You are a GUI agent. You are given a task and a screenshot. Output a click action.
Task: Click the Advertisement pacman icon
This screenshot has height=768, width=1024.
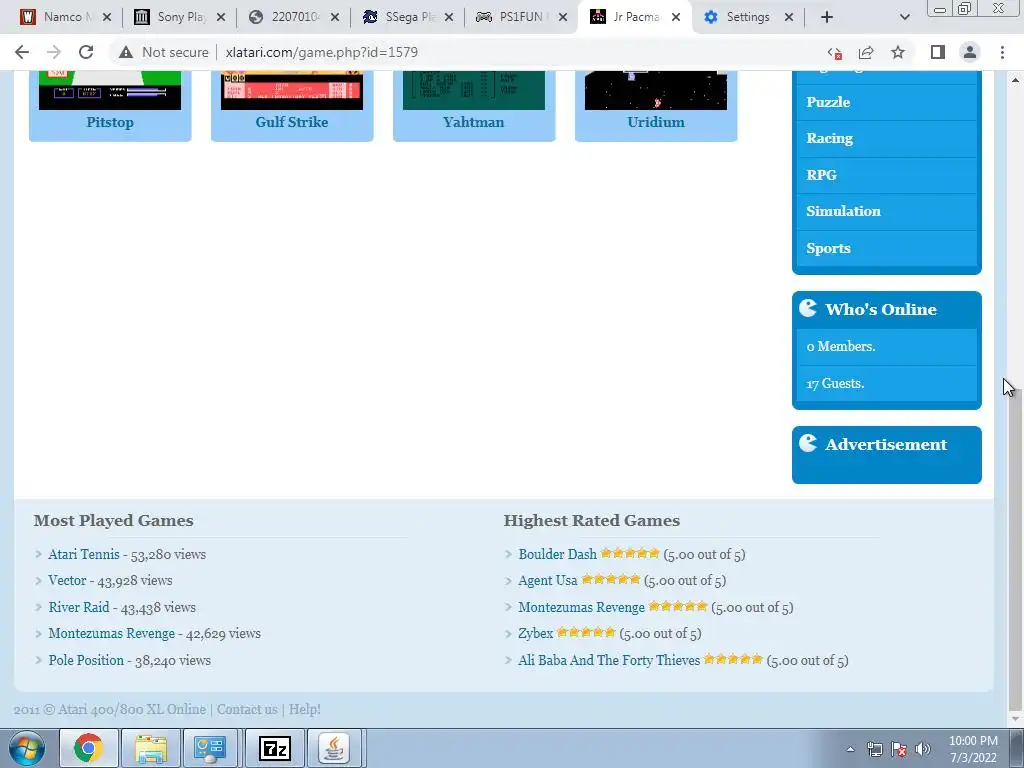[x=808, y=443]
